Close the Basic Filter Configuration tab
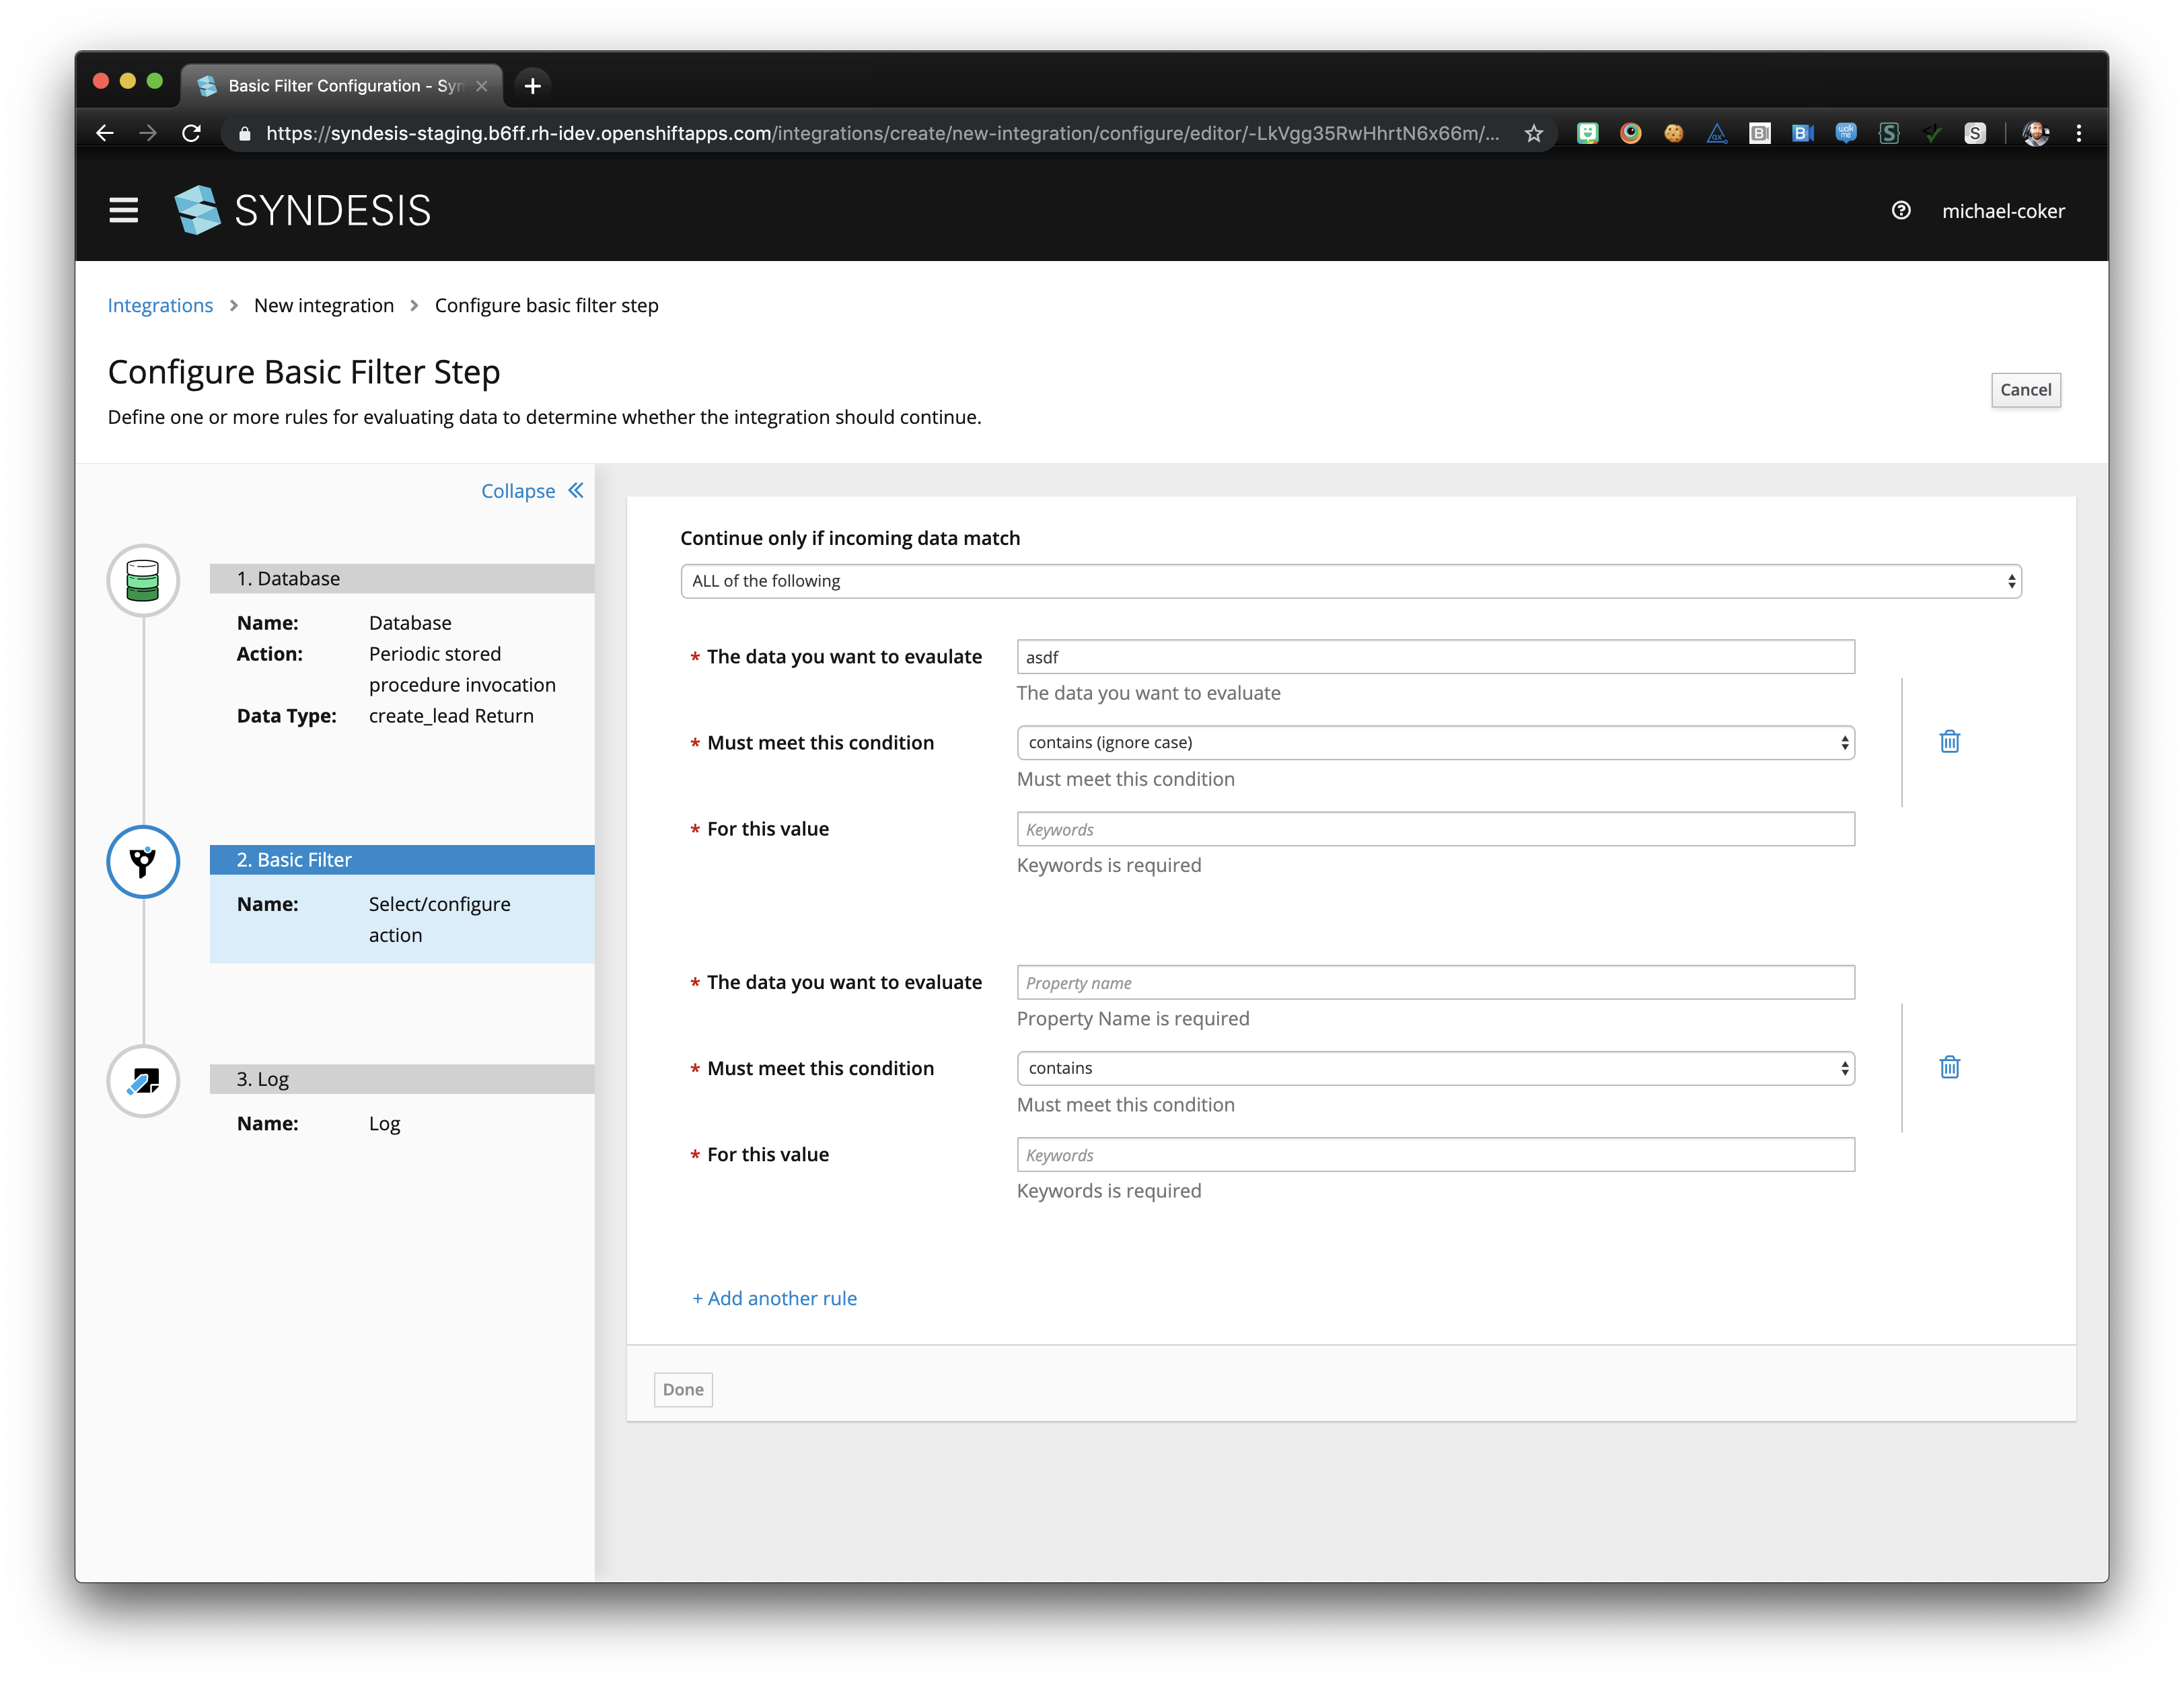This screenshot has height=1682, width=2184. pos(481,86)
